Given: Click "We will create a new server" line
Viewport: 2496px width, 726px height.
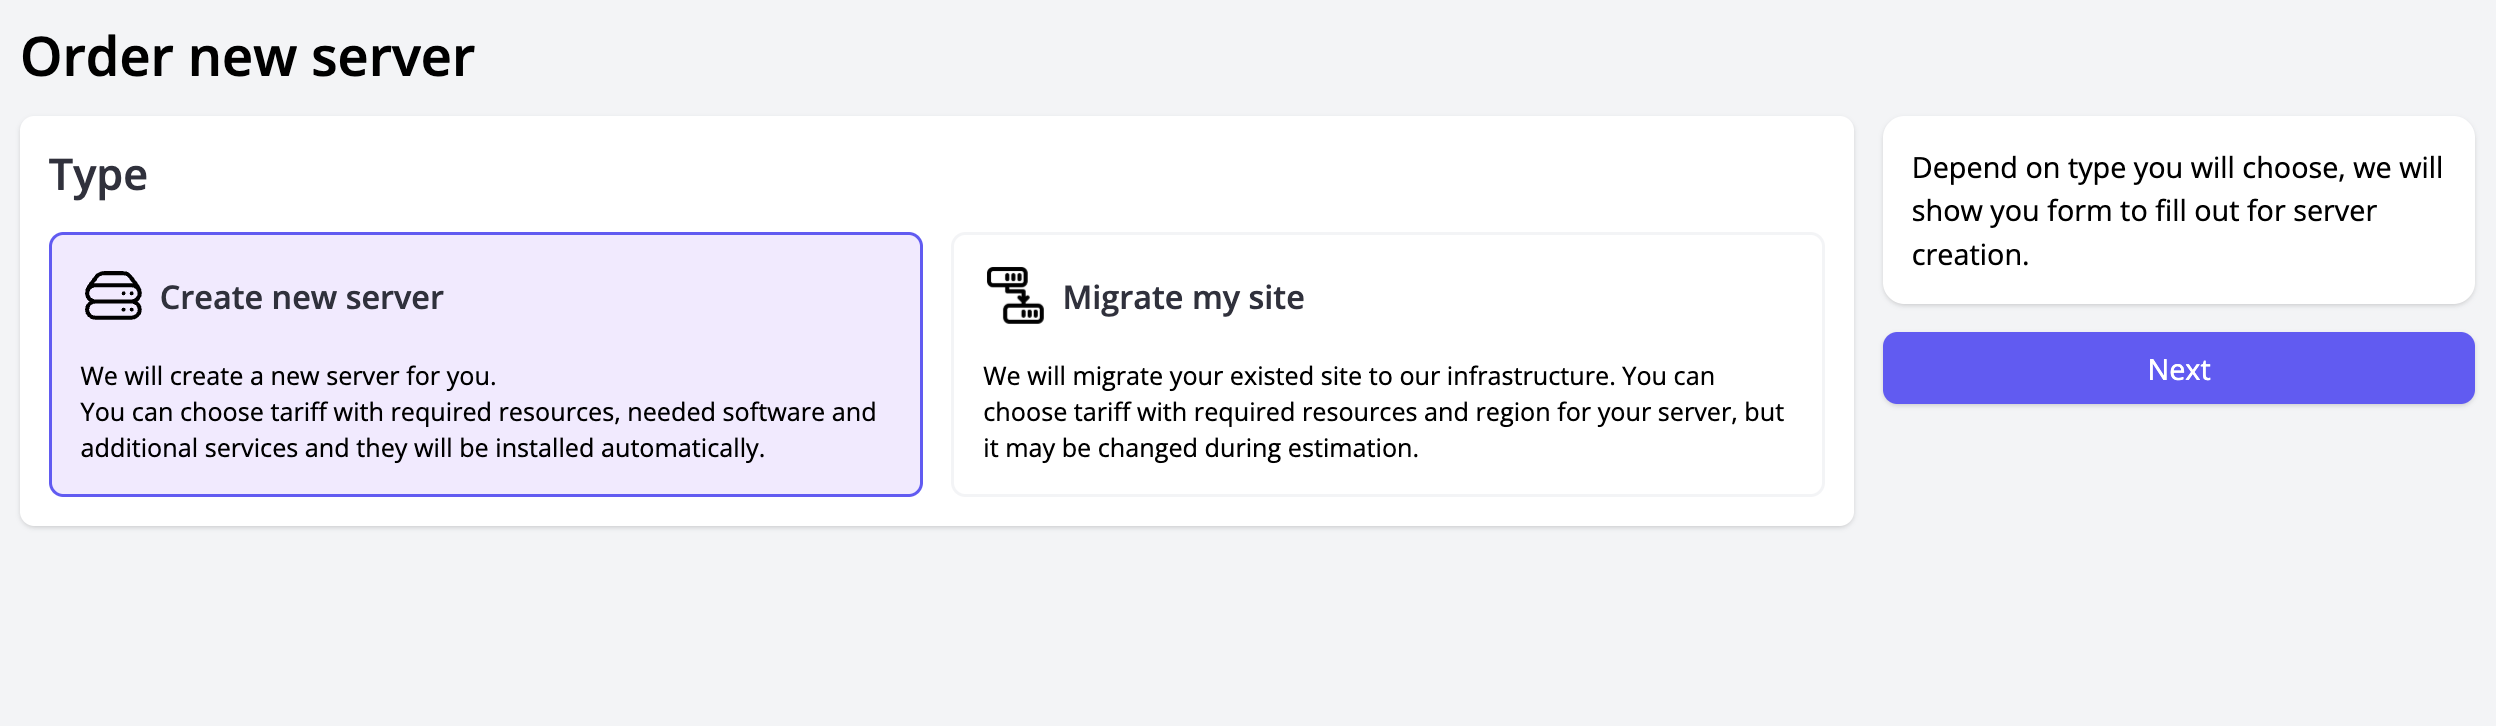Looking at the screenshot, I should 288,376.
